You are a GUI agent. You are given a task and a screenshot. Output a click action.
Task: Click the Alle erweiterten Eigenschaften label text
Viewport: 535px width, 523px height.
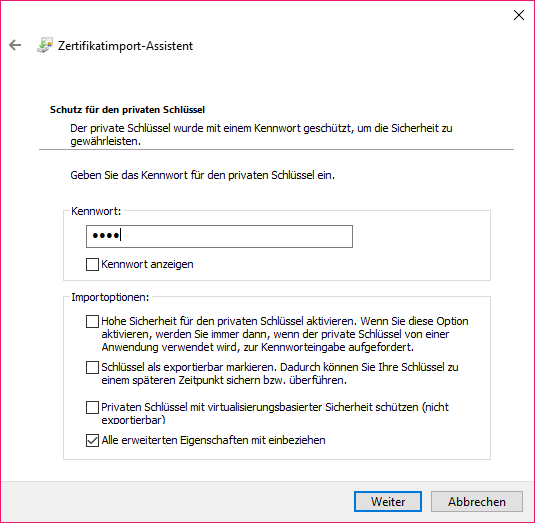pos(213,440)
